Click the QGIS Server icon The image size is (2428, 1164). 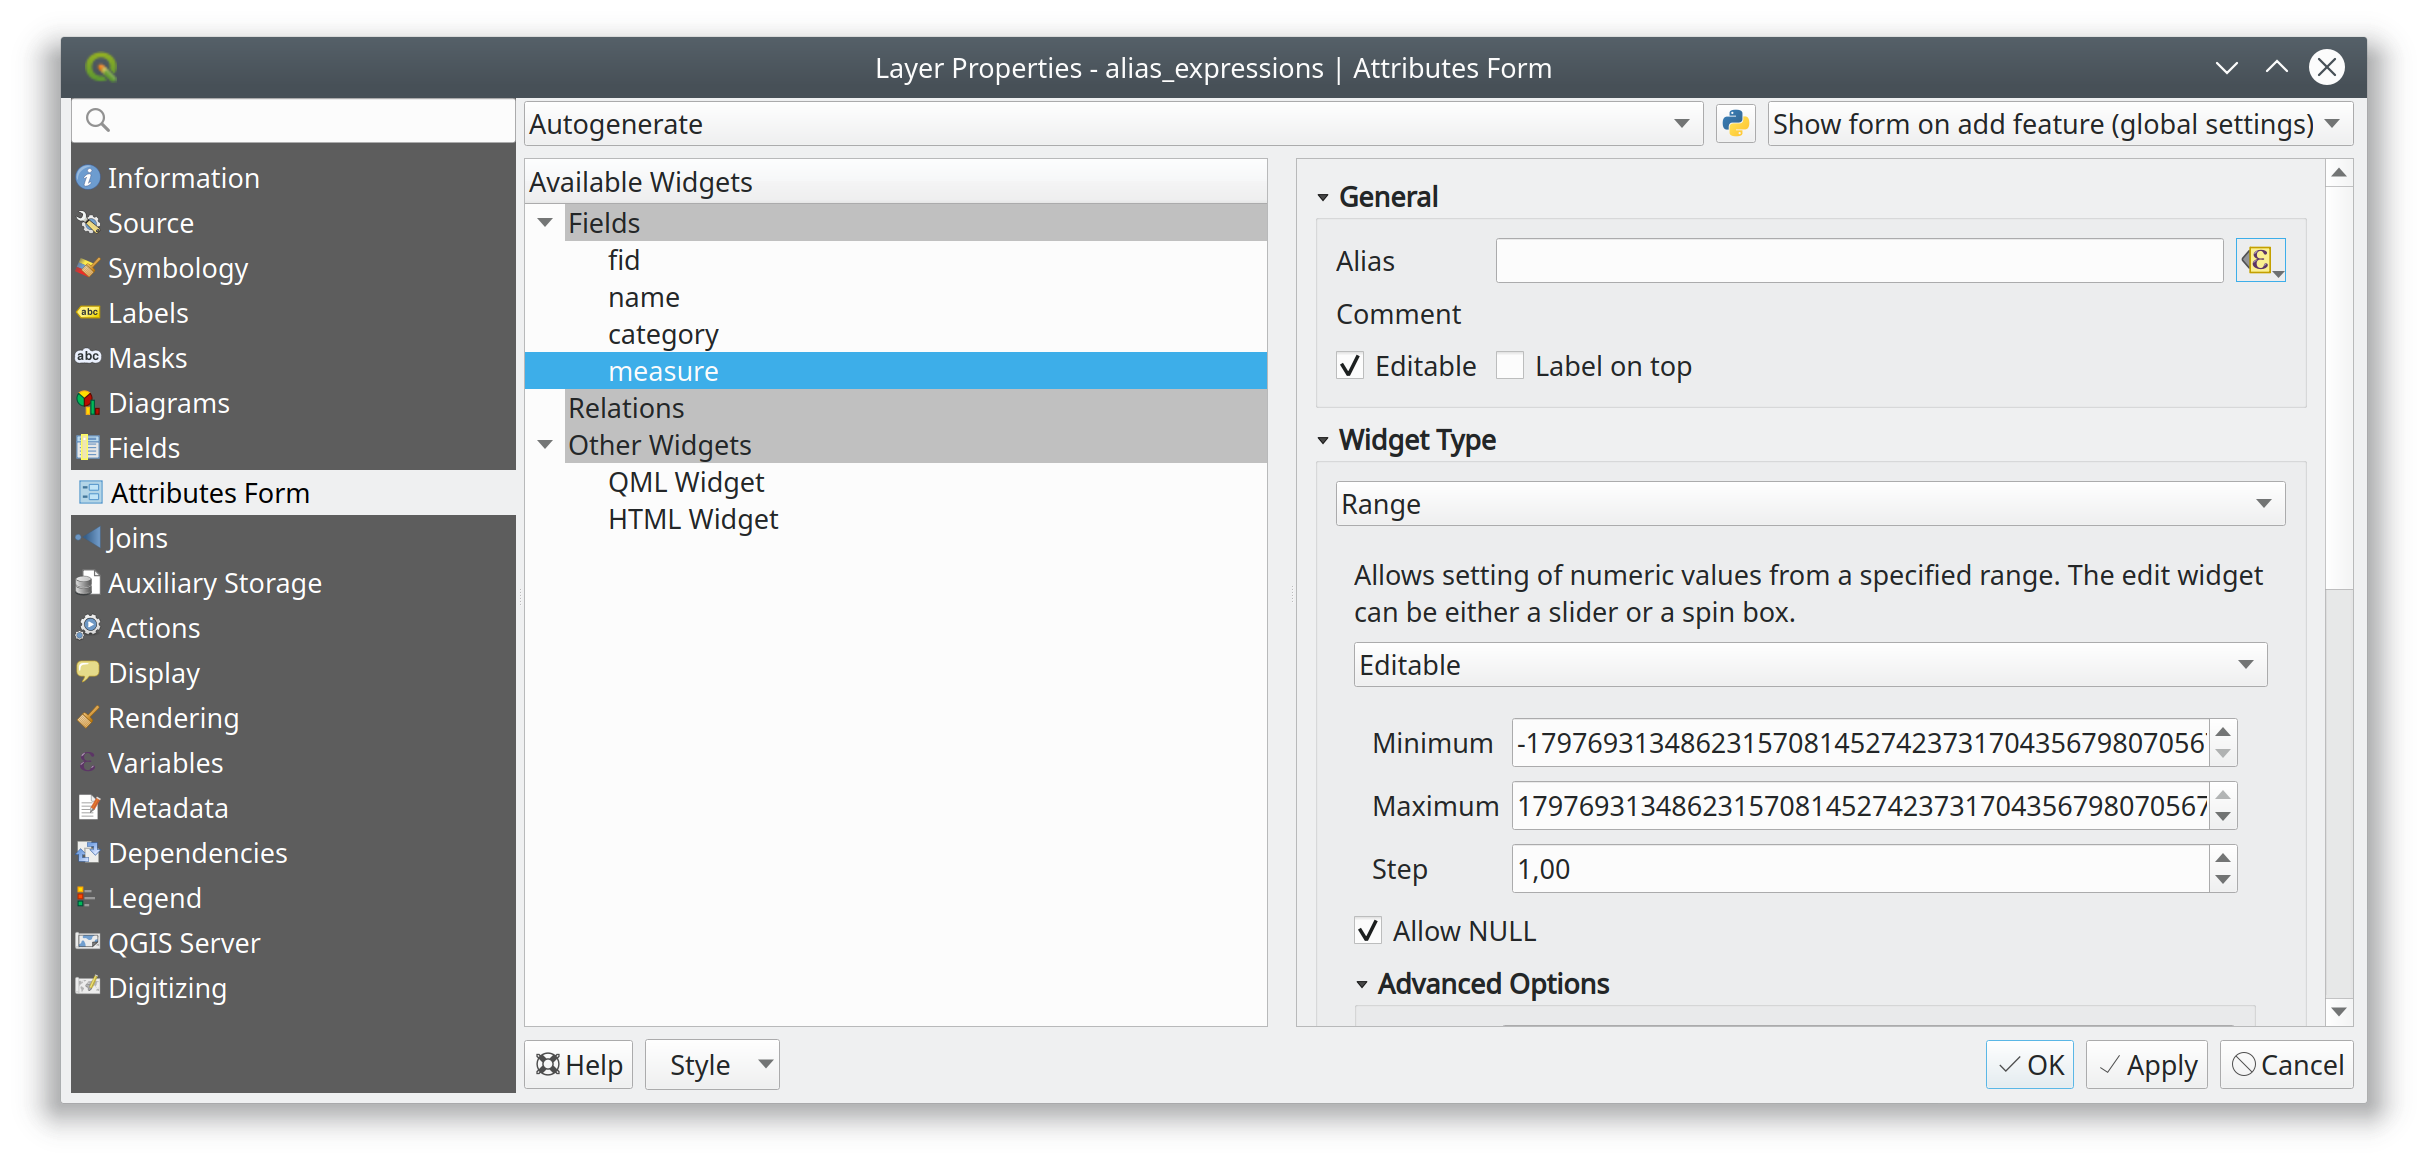(x=89, y=943)
